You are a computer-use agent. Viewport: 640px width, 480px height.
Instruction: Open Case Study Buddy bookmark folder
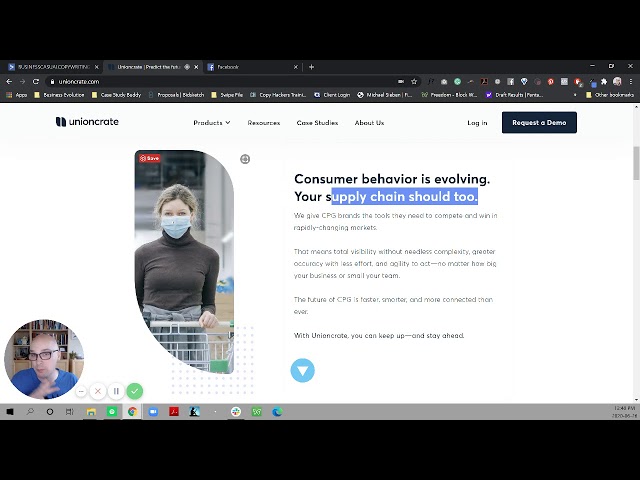pos(116,95)
